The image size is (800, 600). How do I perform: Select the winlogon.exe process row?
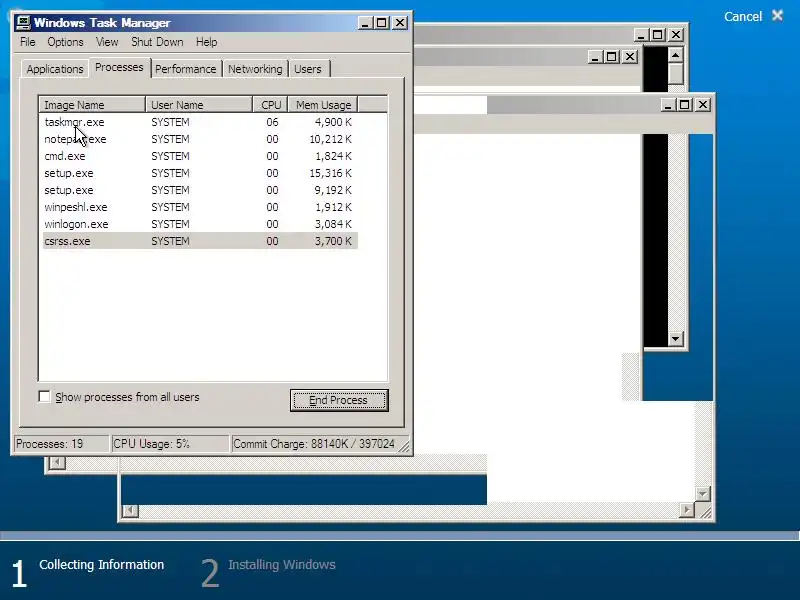pyautogui.click(x=200, y=224)
